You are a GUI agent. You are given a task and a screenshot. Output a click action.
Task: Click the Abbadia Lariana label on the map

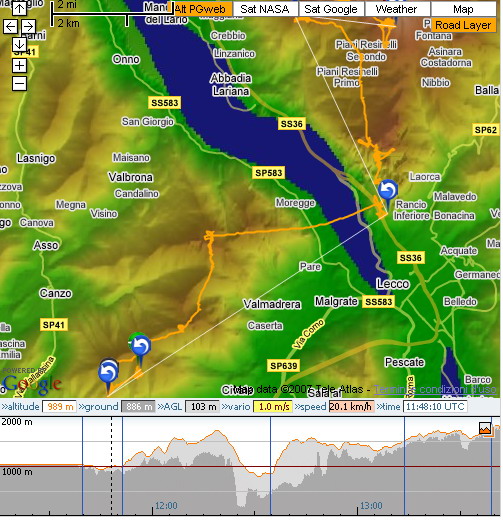pos(231,84)
